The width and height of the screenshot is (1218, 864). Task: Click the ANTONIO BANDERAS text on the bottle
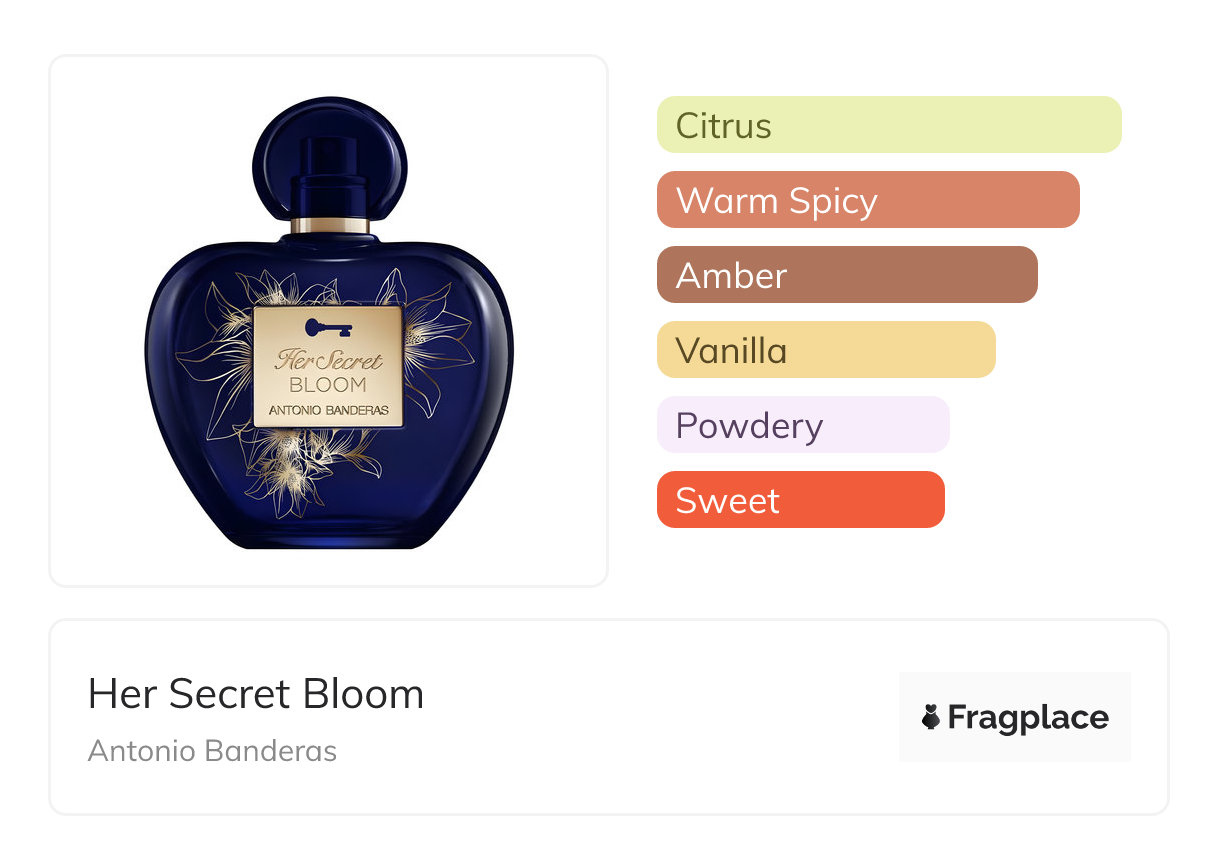click(328, 411)
